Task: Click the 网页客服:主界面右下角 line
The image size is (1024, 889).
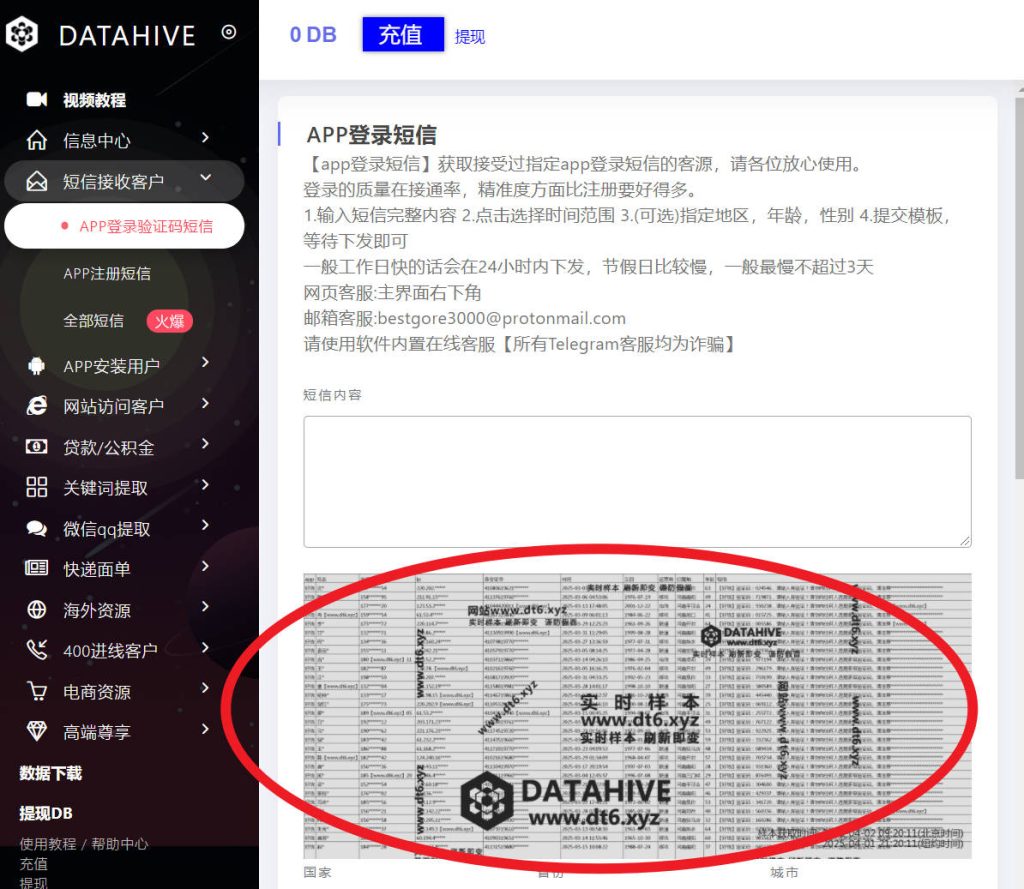Action: (x=392, y=293)
